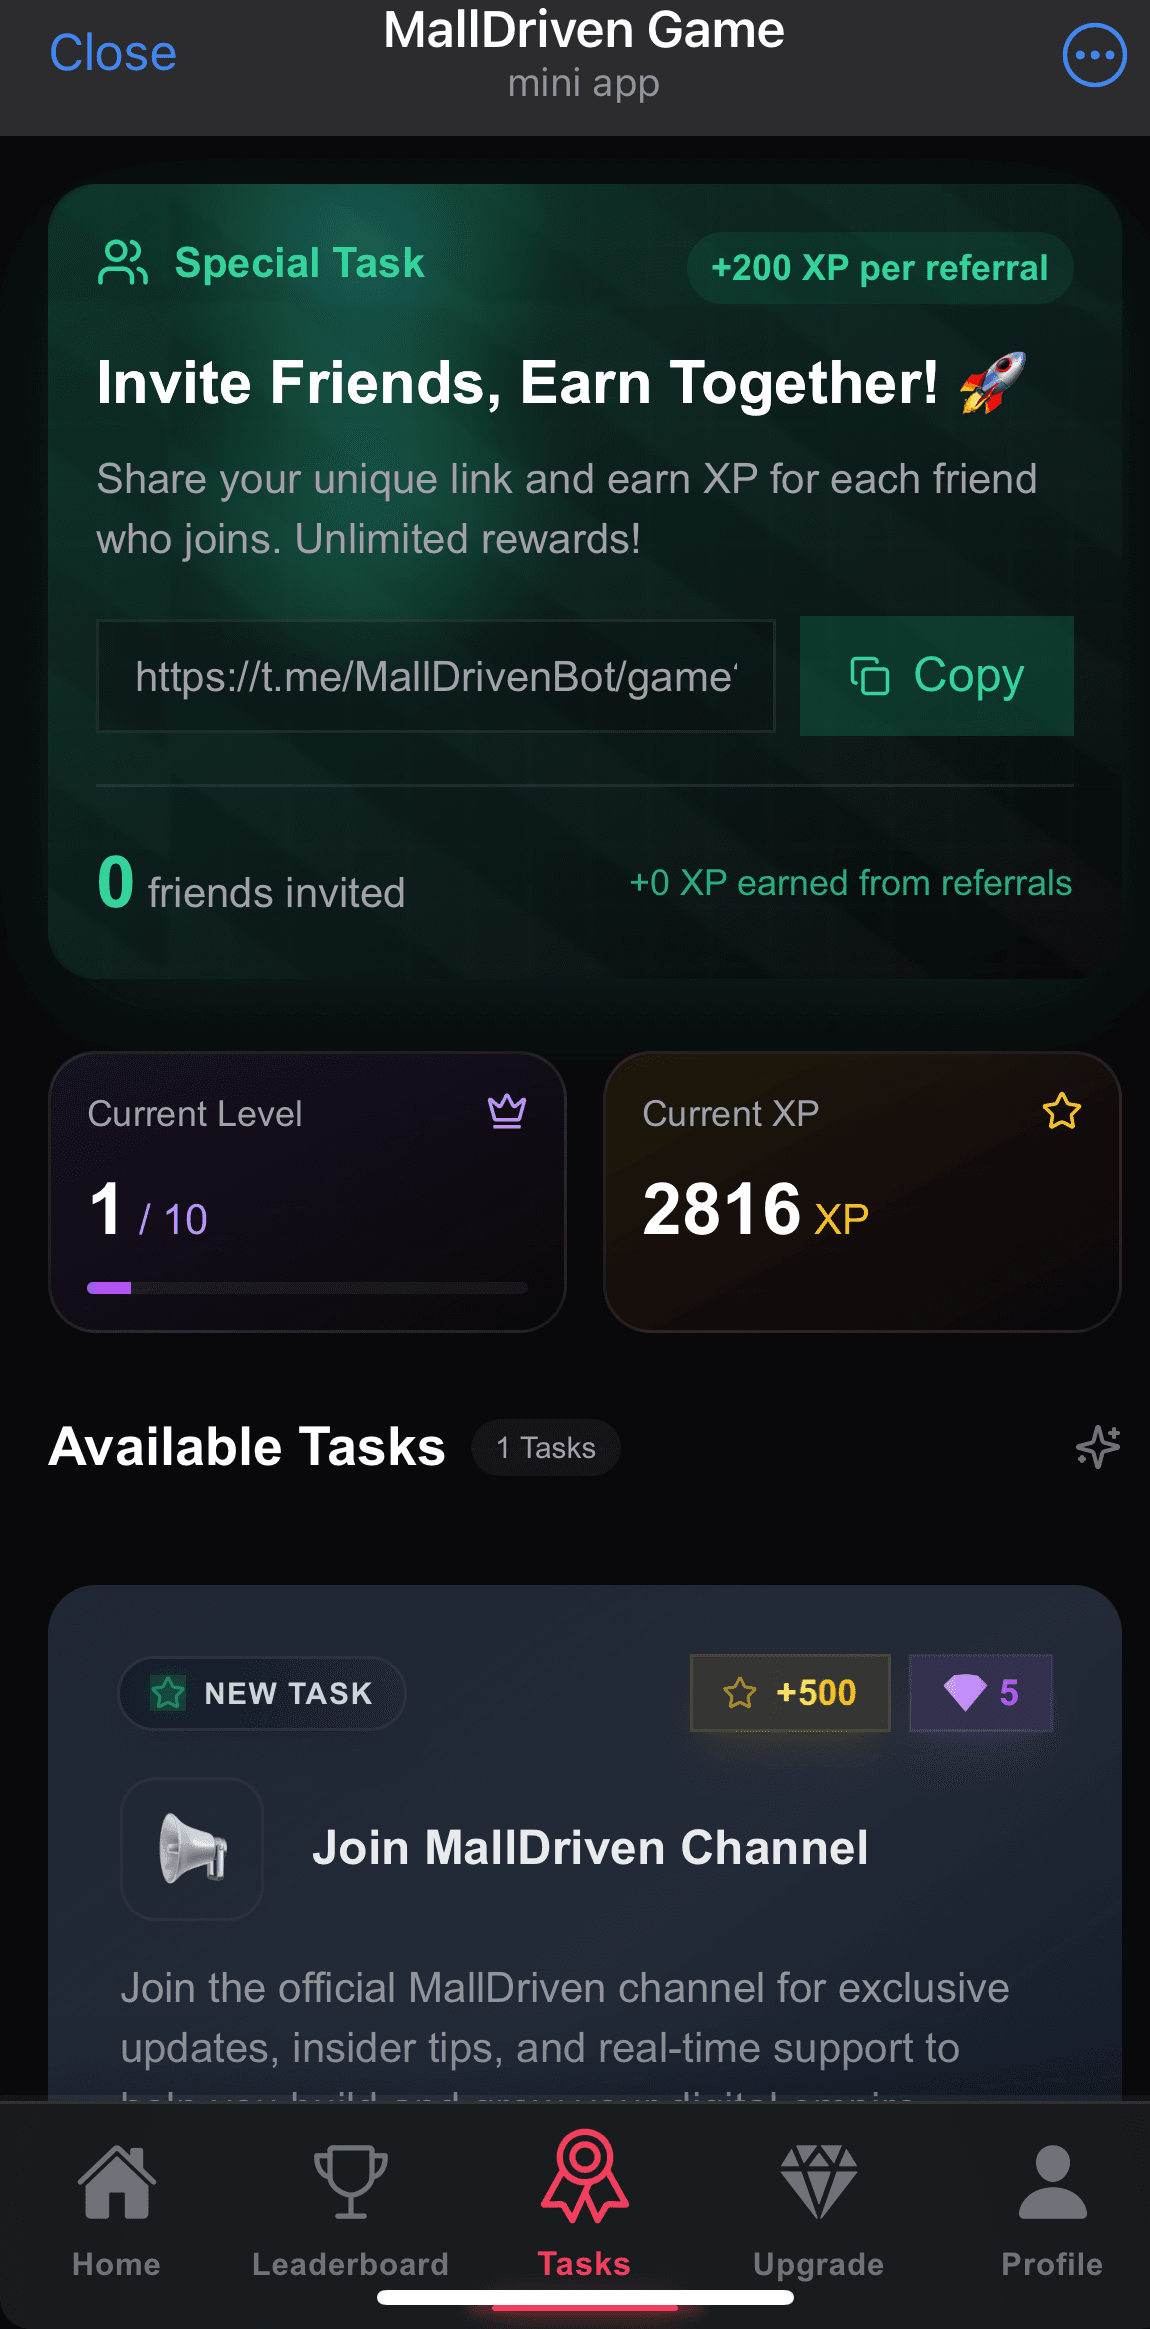Click the +200 XP per referral pill
The image size is (1150, 2329).
[880, 268]
